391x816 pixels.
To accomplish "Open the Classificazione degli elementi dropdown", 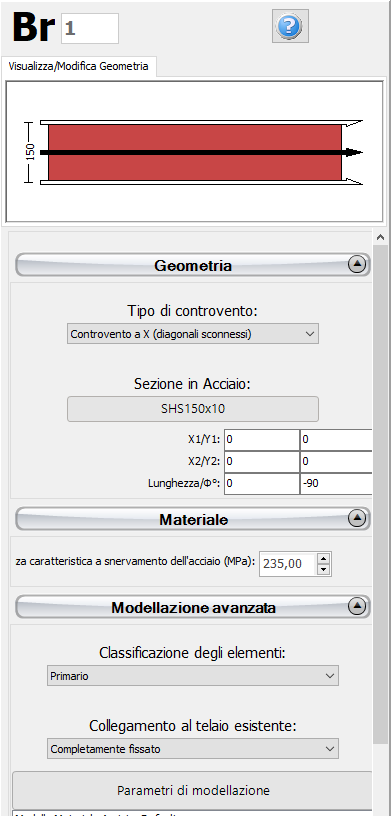I will tap(193, 675).
